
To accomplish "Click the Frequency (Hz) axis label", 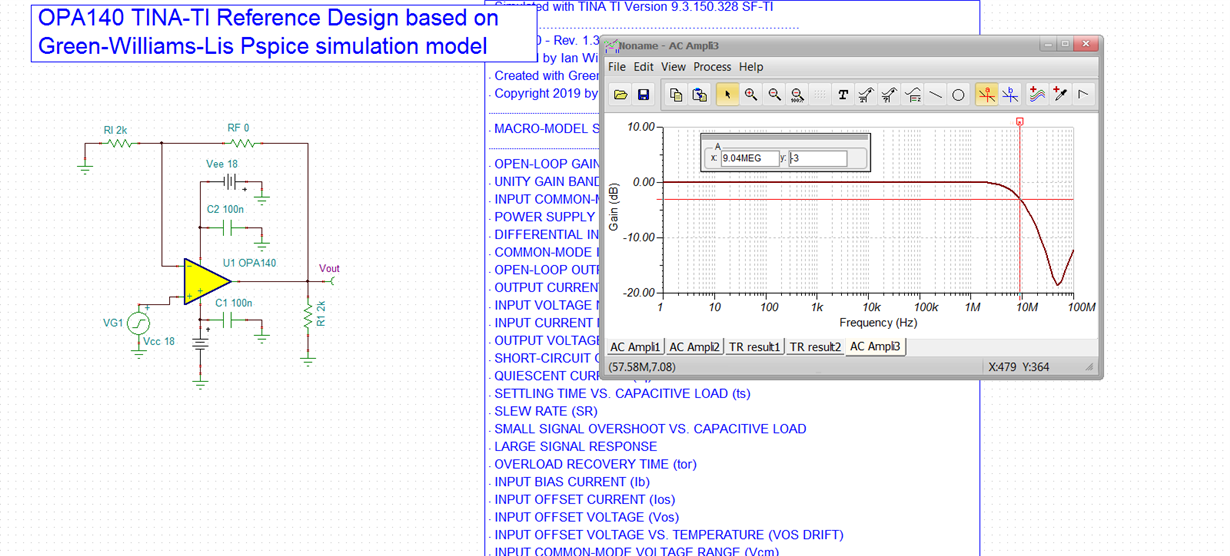I will pyautogui.click(x=878, y=323).
